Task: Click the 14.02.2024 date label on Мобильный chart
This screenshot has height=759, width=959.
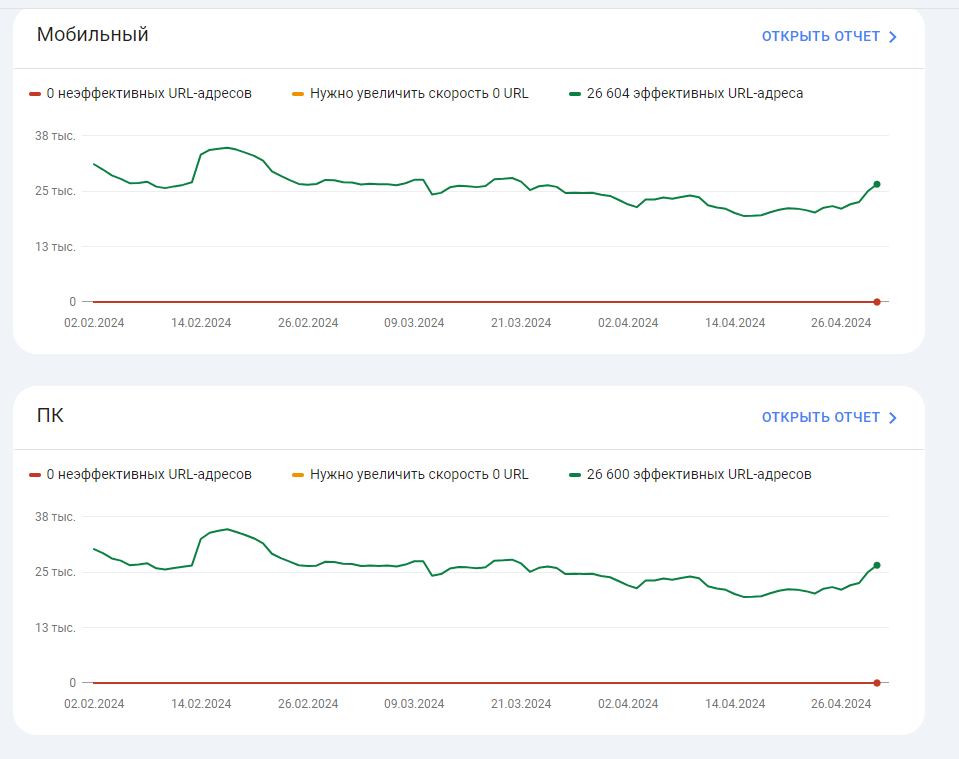Action: (x=201, y=323)
